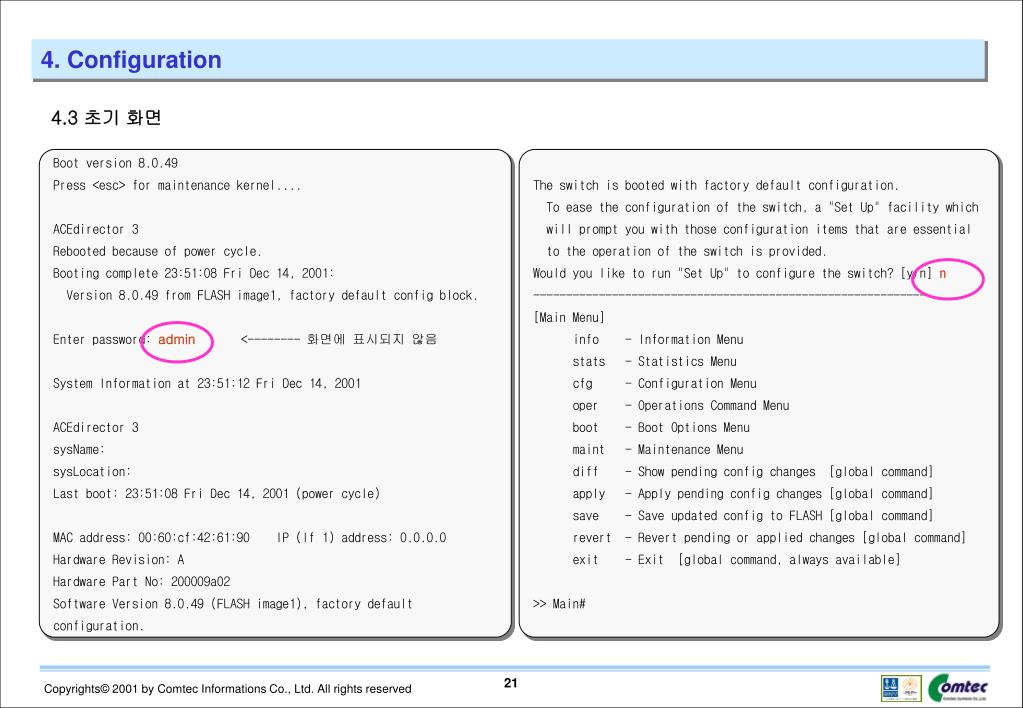Select the red 'admin' password text
This screenshot has width=1023, height=708.
coord(177,339)
